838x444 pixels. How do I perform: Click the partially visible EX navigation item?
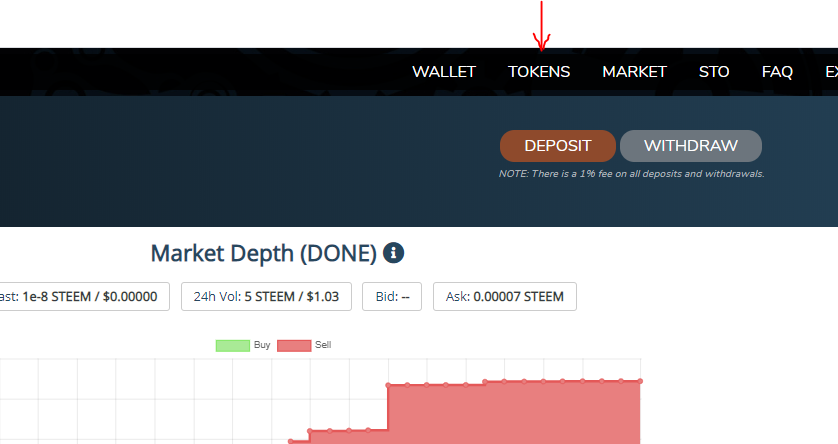coord(830,72)
